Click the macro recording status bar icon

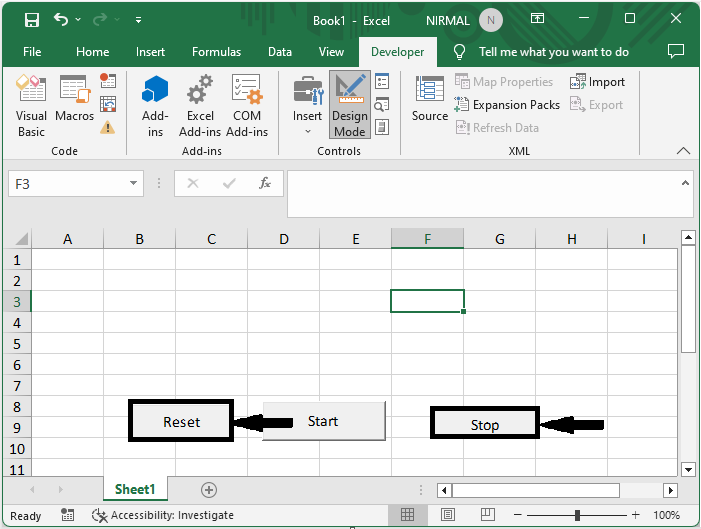tap(68, 515)
